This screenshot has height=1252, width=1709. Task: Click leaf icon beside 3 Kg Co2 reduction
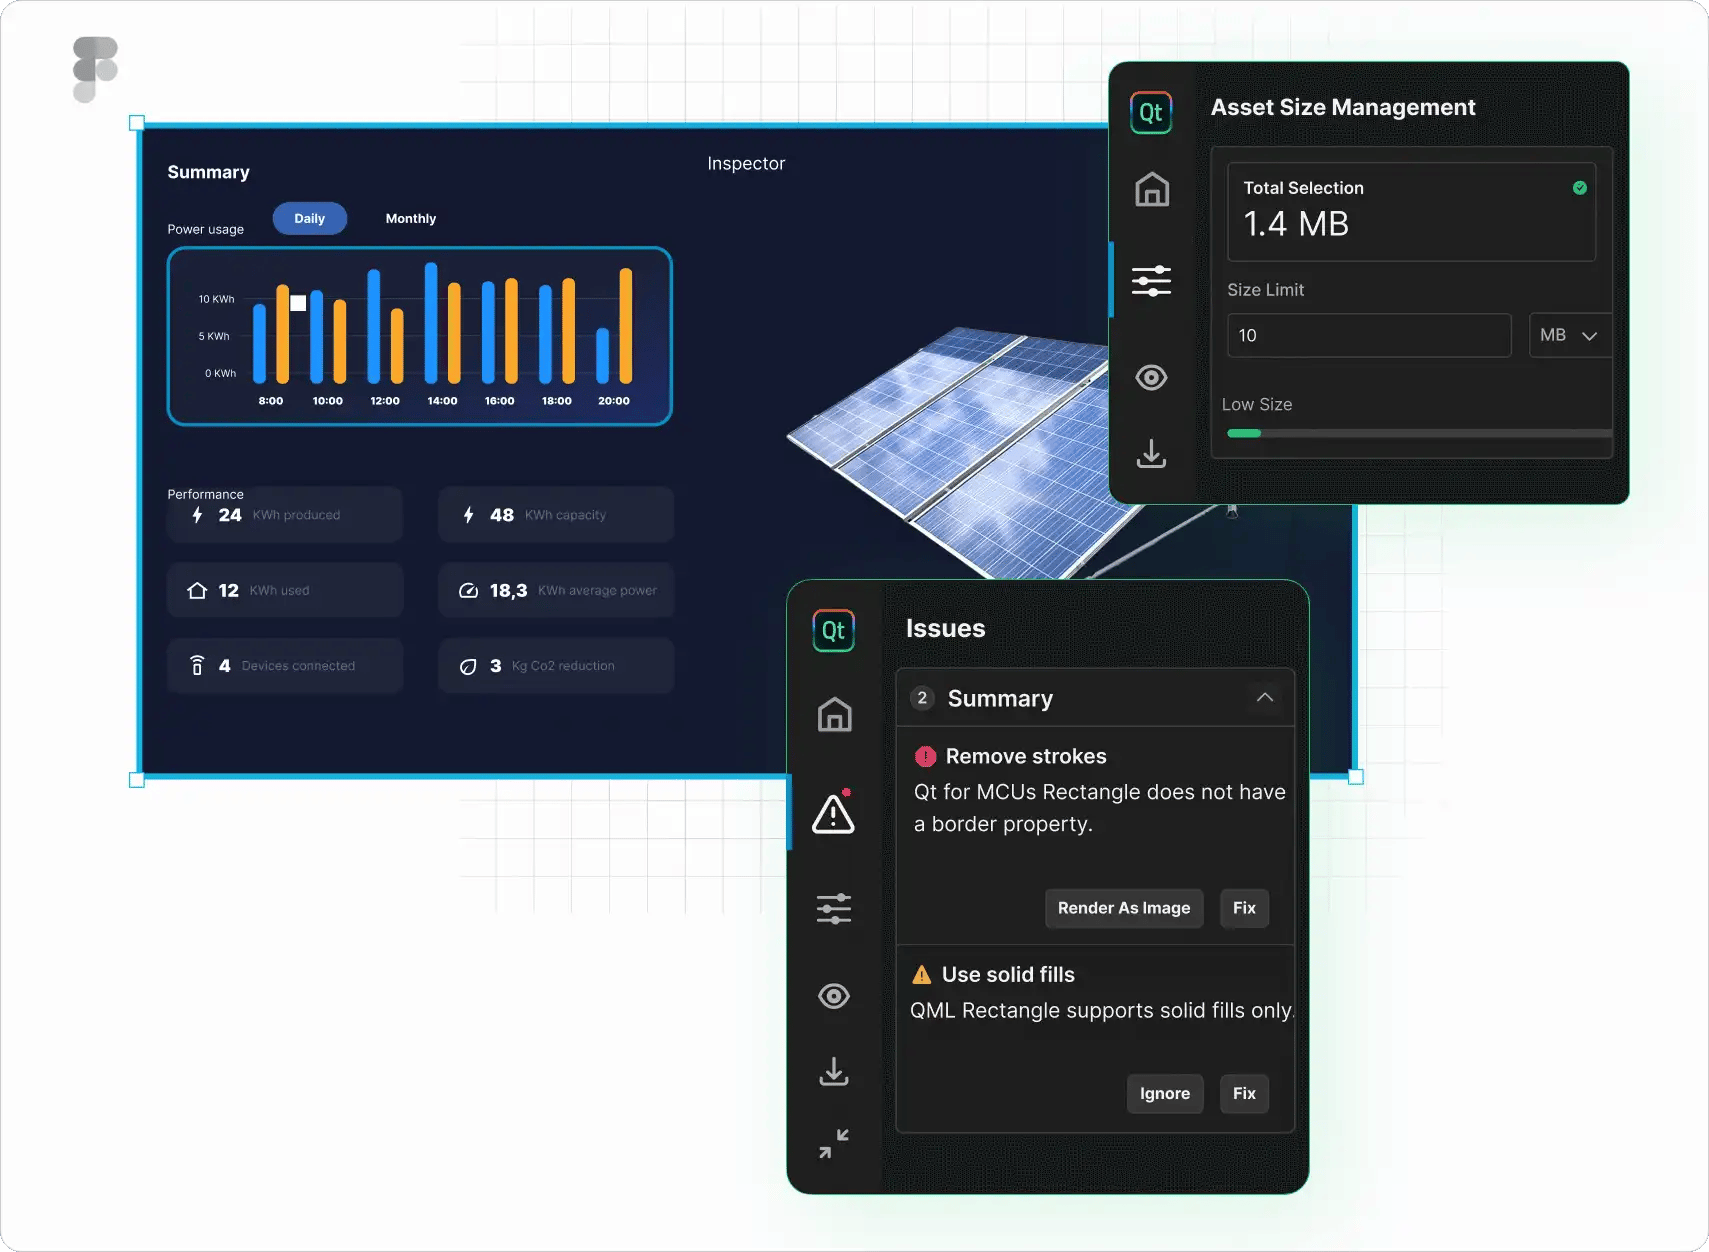[468, 666]
